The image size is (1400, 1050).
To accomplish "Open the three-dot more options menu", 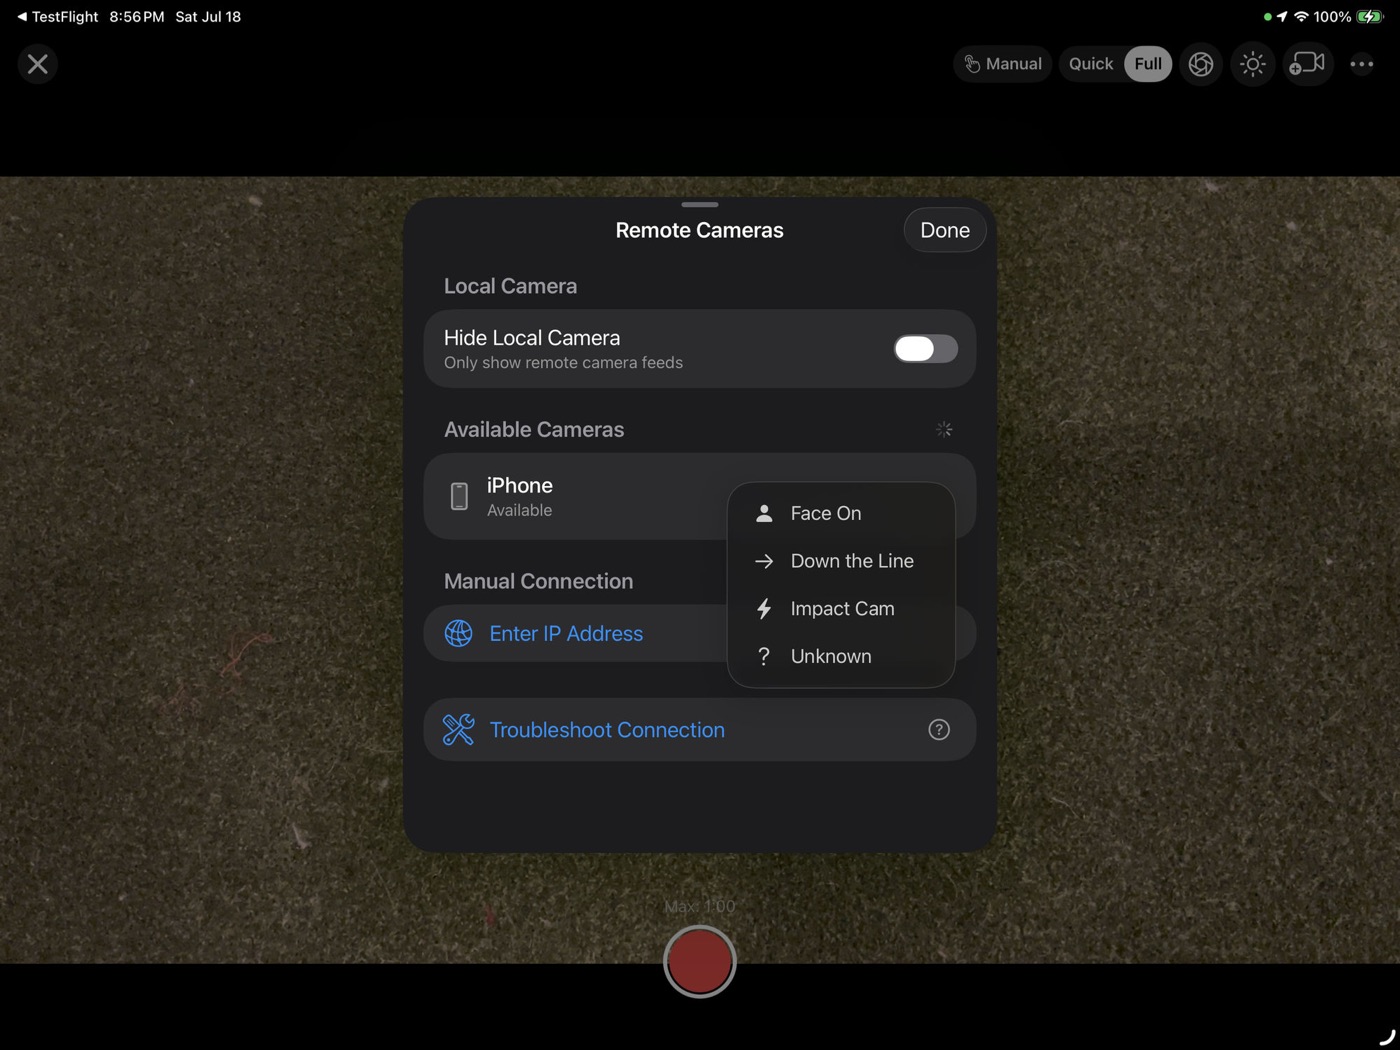I will [1362, 64].
